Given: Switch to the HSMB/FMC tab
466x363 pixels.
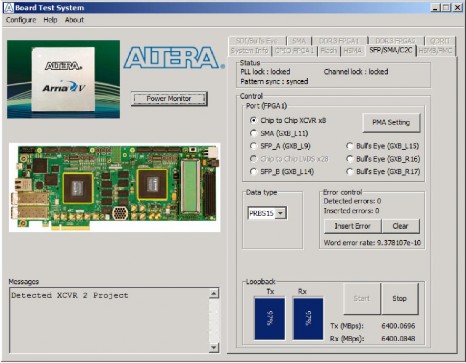Looking at the screenshot, I should [435, 51].
